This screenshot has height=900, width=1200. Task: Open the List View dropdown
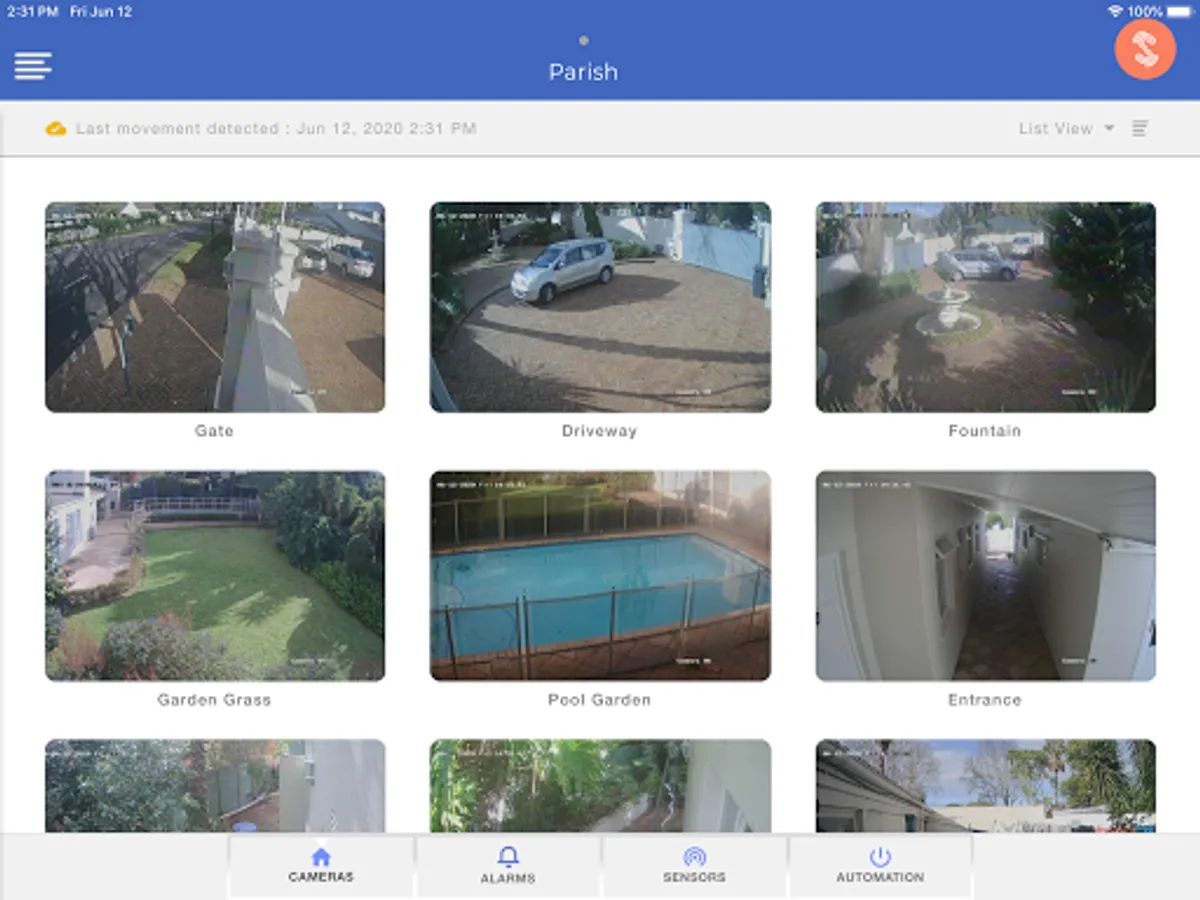1066,128
